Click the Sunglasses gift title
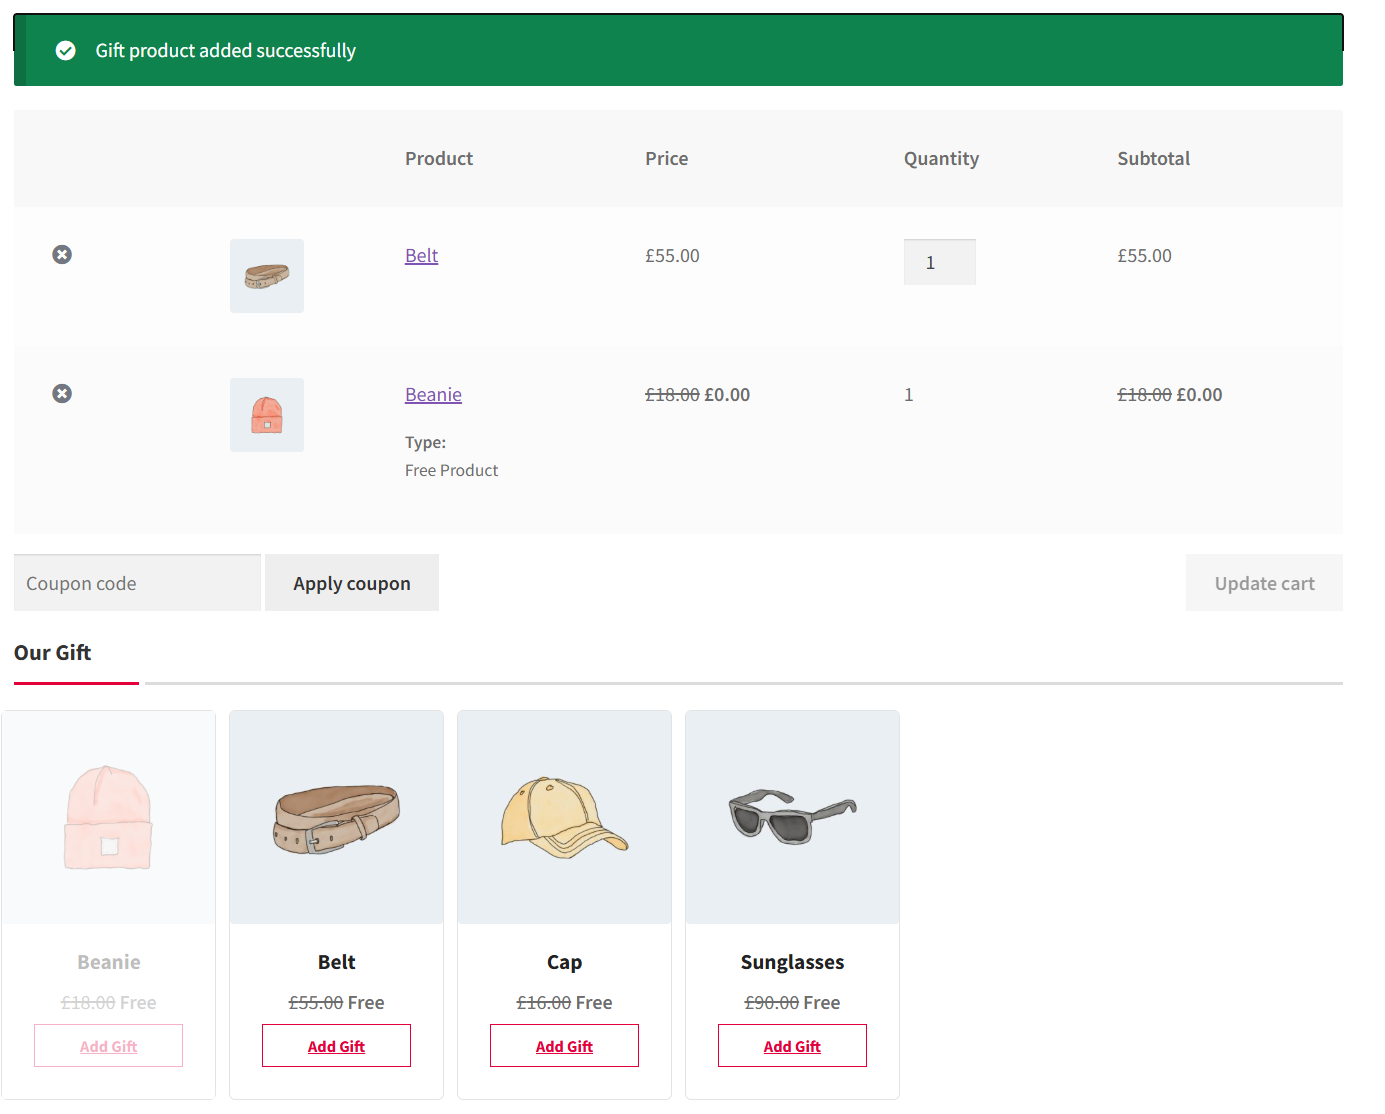The width and height of the screenshot is (1385, 1114). [792, 962]
